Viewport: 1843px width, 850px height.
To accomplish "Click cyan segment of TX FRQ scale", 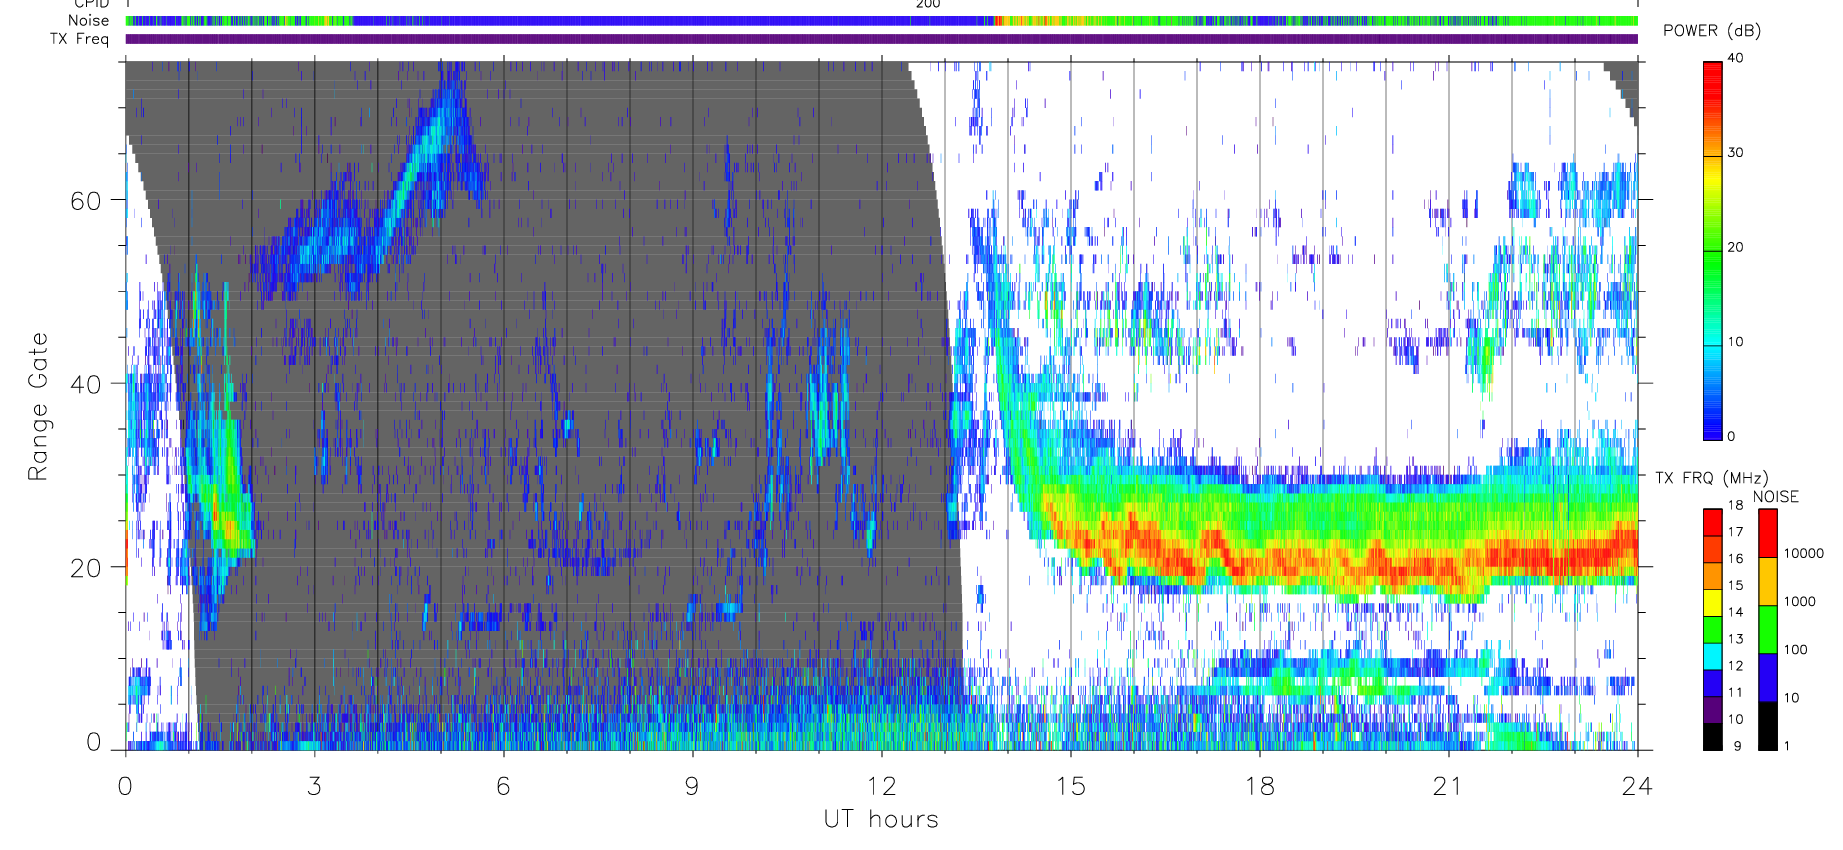I will tap(1713, 656).
